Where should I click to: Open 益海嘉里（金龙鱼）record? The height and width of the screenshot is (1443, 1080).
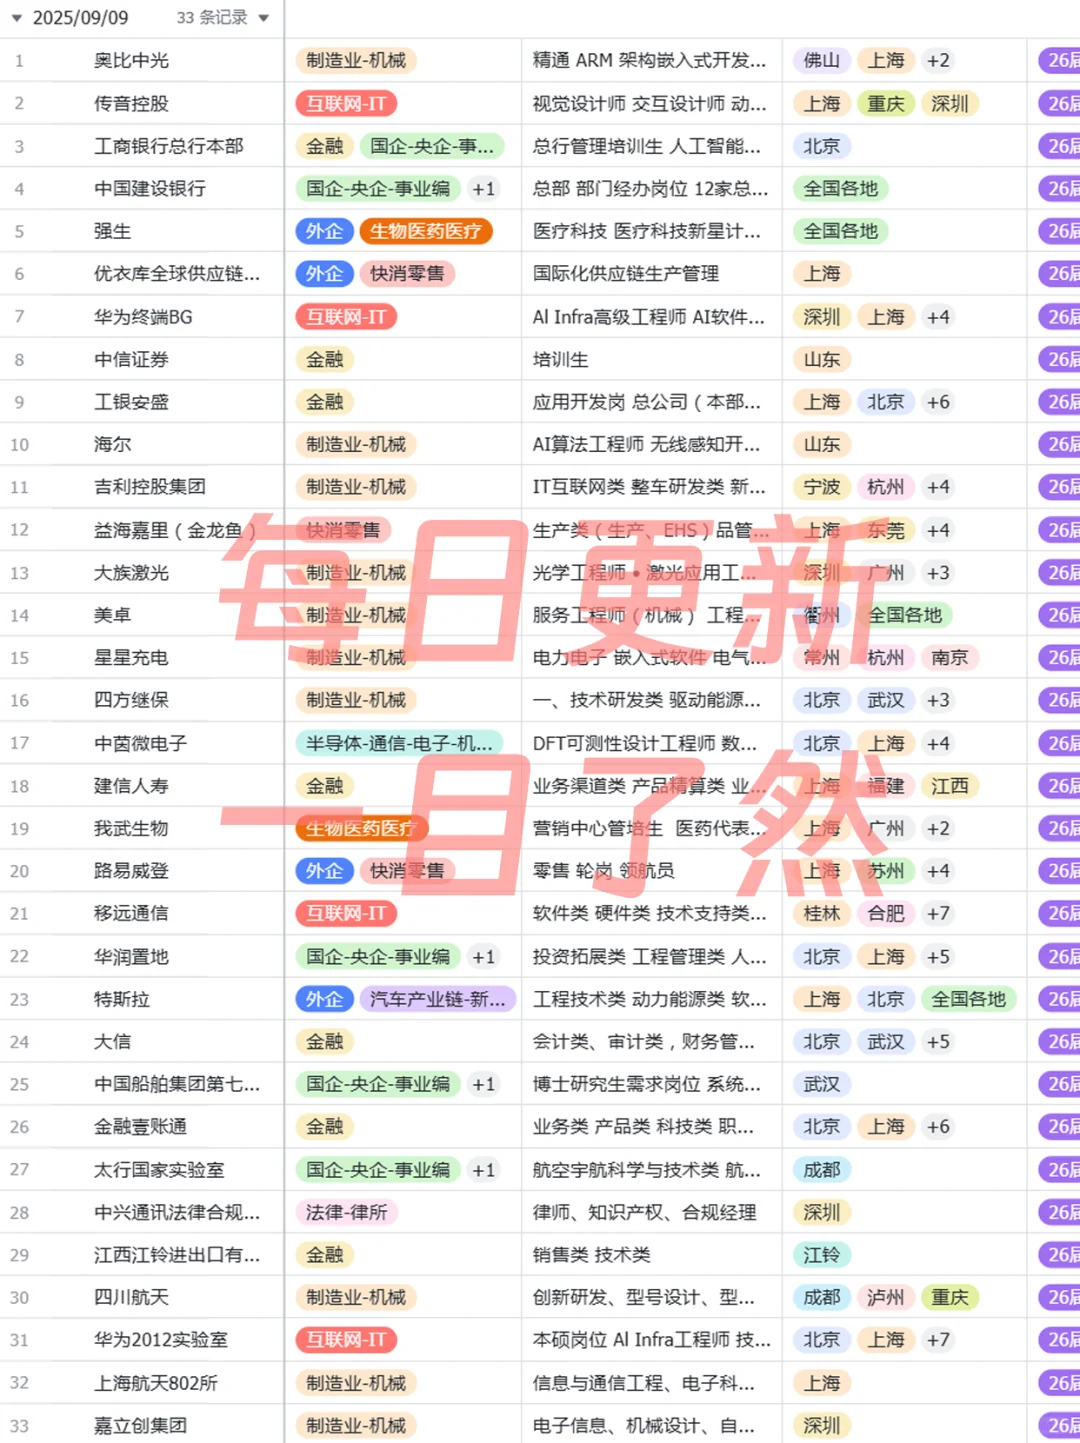click(x=175, y=530)
